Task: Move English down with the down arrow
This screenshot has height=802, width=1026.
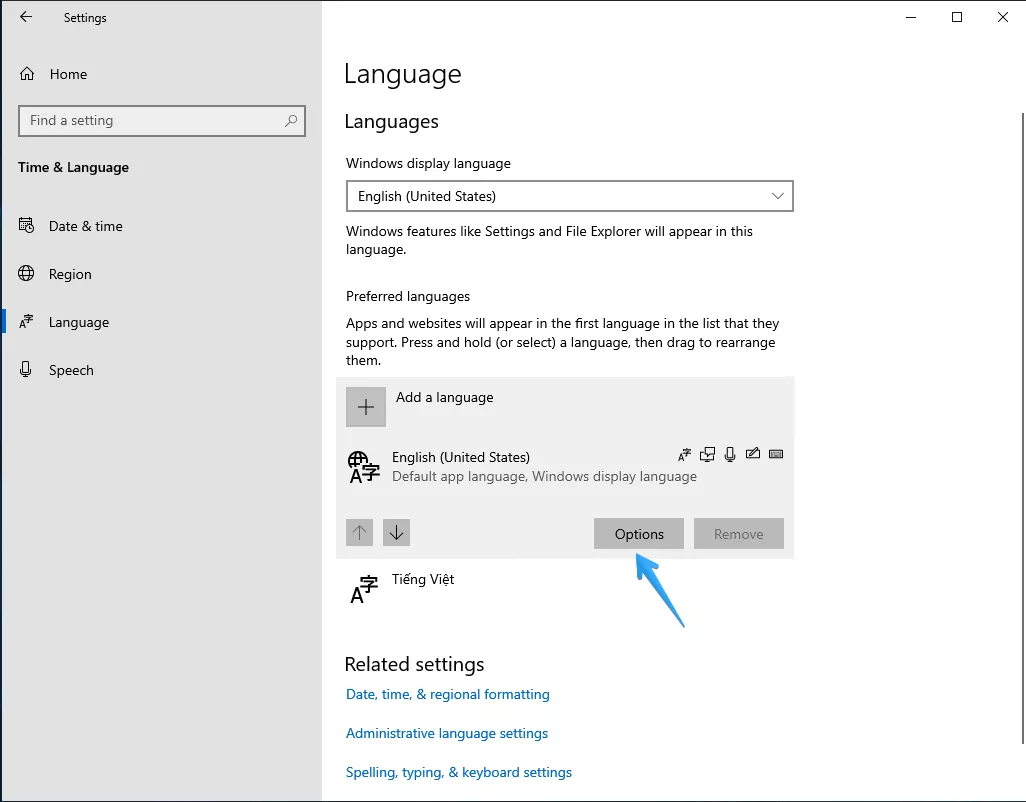Action: (x=396, y=533)
